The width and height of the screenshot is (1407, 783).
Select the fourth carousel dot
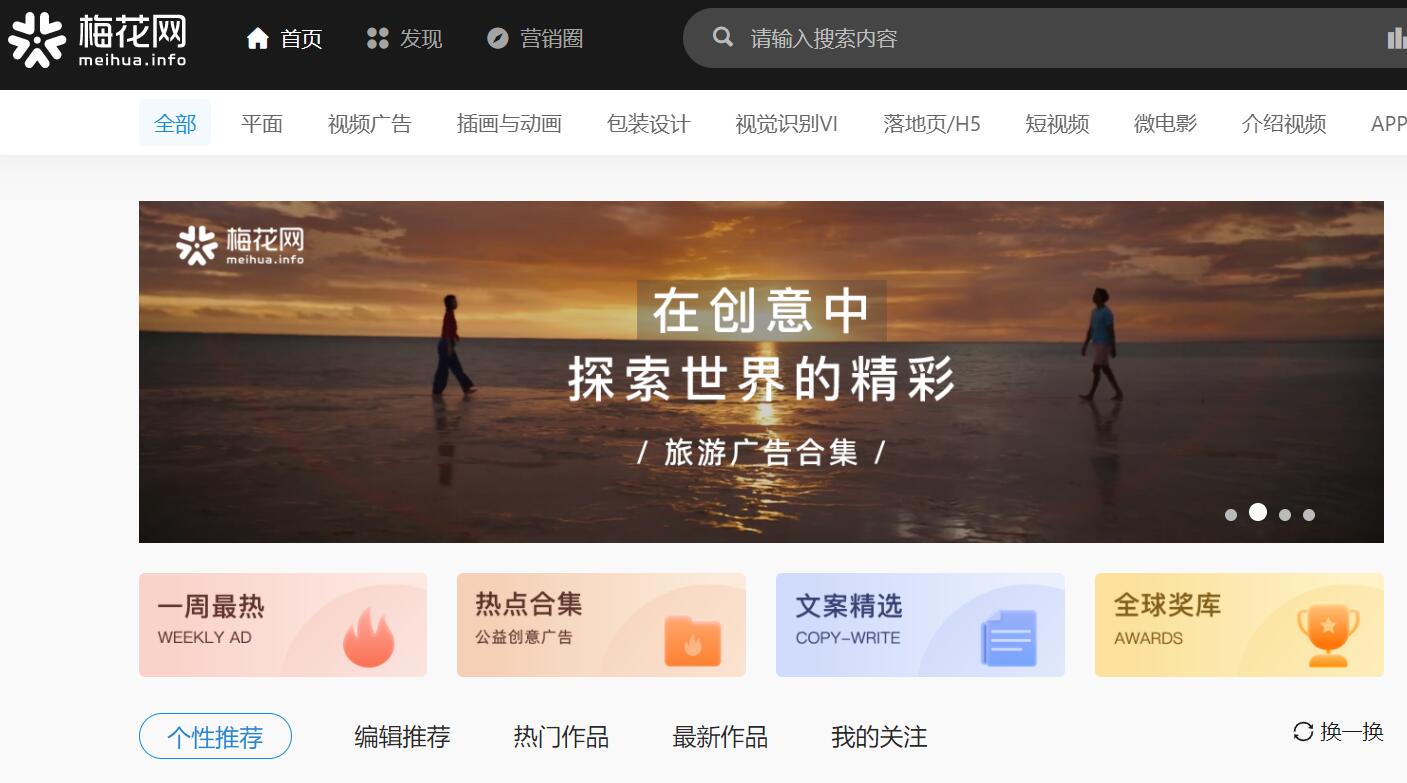tap(1309, 515)
